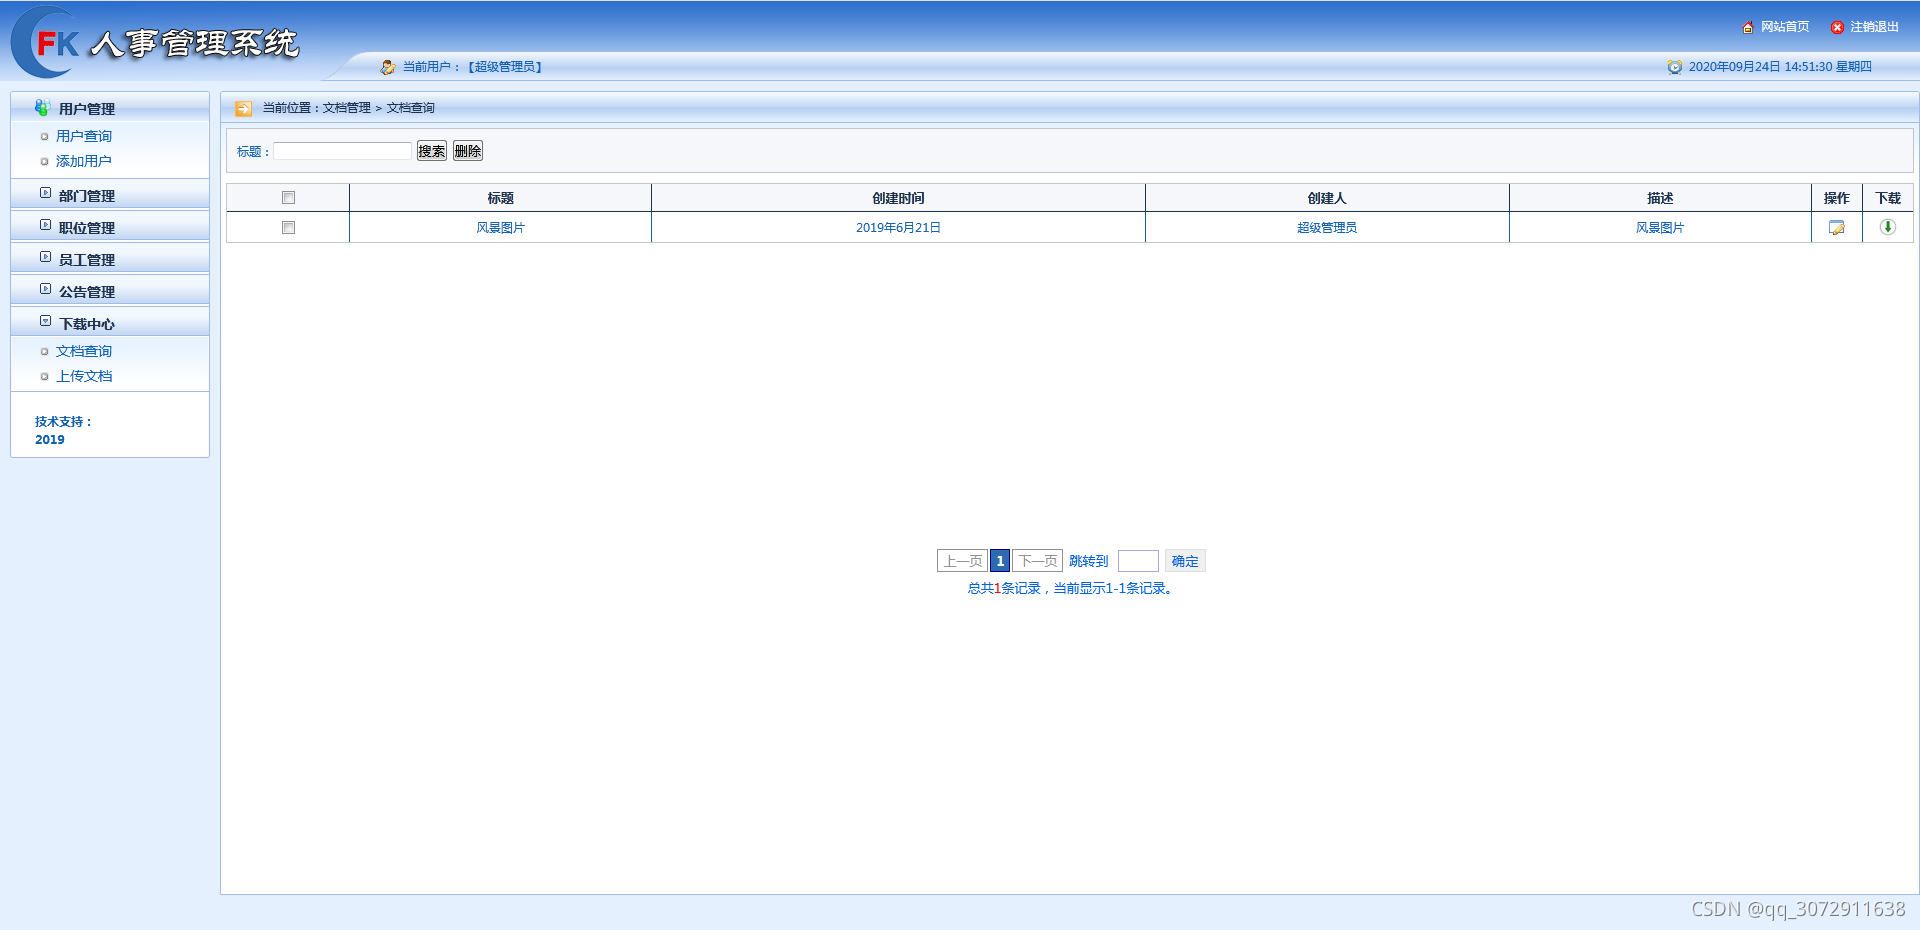Viewport: 1920px width, 930px height.
Task: Click the 下一页 pagination button
Action: tap(1037, 561)
